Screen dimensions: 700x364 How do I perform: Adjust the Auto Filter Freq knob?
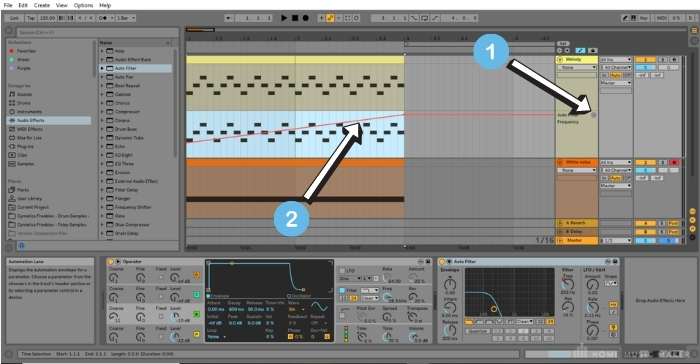[567, 284]
